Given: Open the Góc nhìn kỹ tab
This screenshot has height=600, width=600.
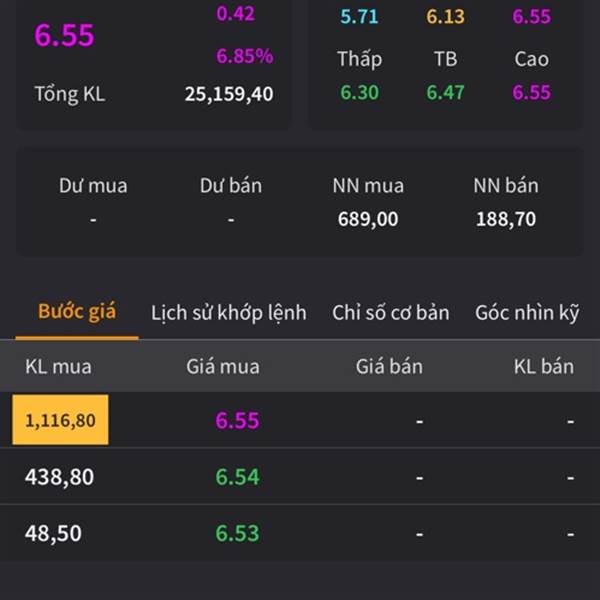Looking at the screenshot, I should [x=527, y=313].
